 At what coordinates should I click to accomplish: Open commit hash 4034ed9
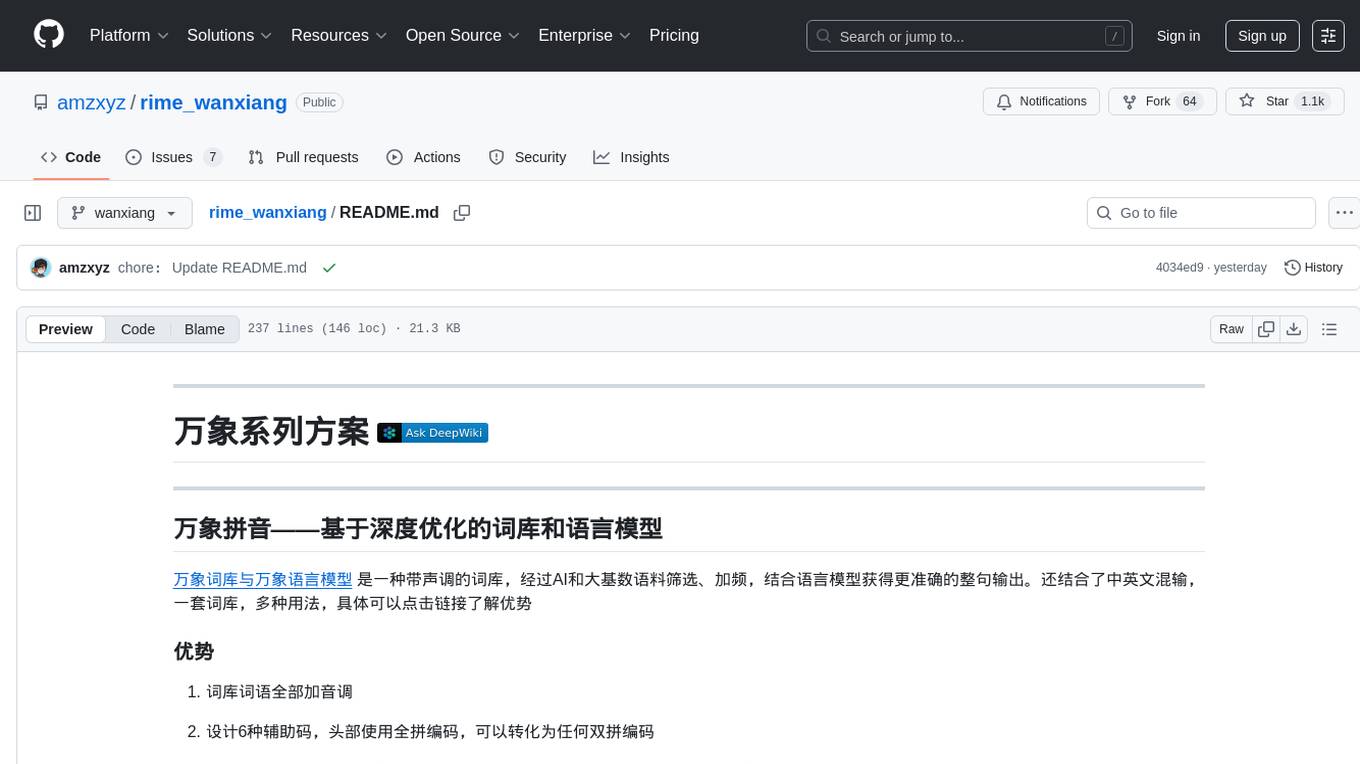(x=1181, y=268)
